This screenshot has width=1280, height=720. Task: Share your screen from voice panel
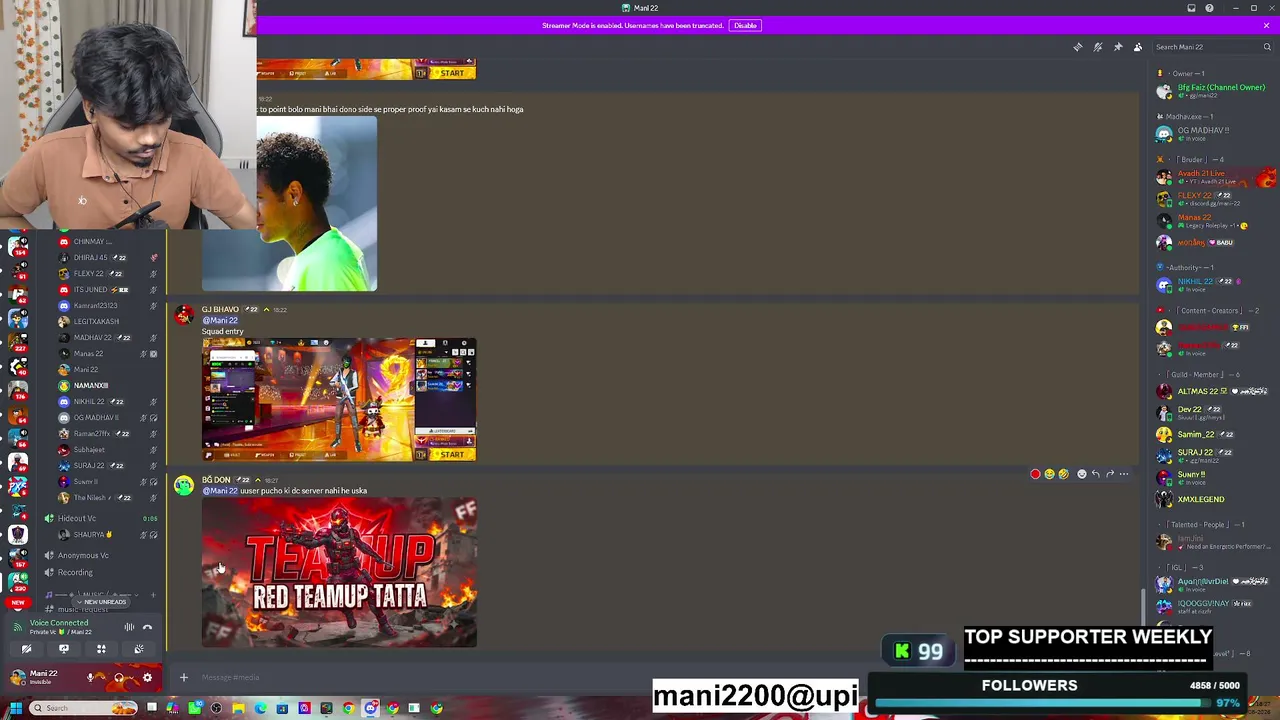[x=63, y=649]
